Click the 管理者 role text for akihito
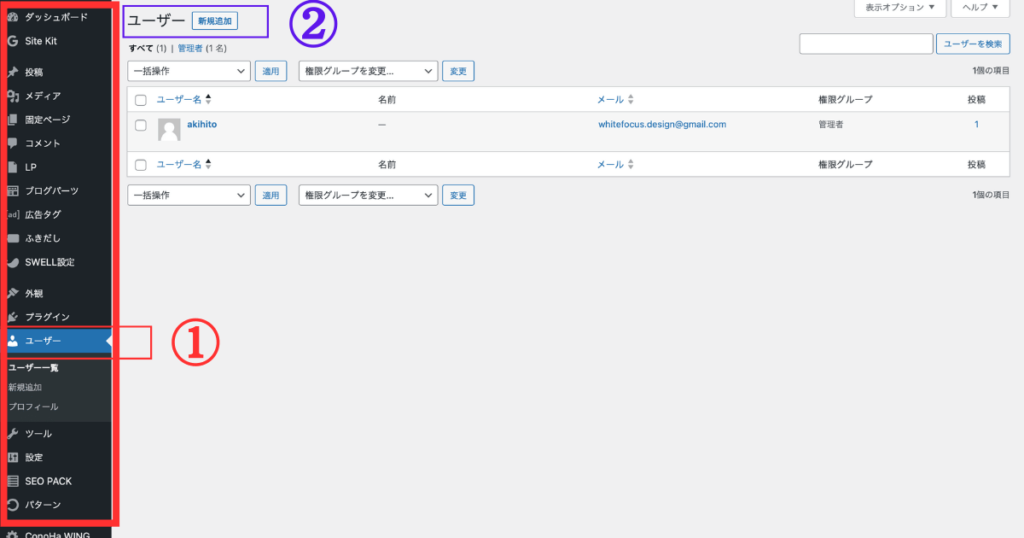This screenshot has width=1024, height=538. coord(831,124)
